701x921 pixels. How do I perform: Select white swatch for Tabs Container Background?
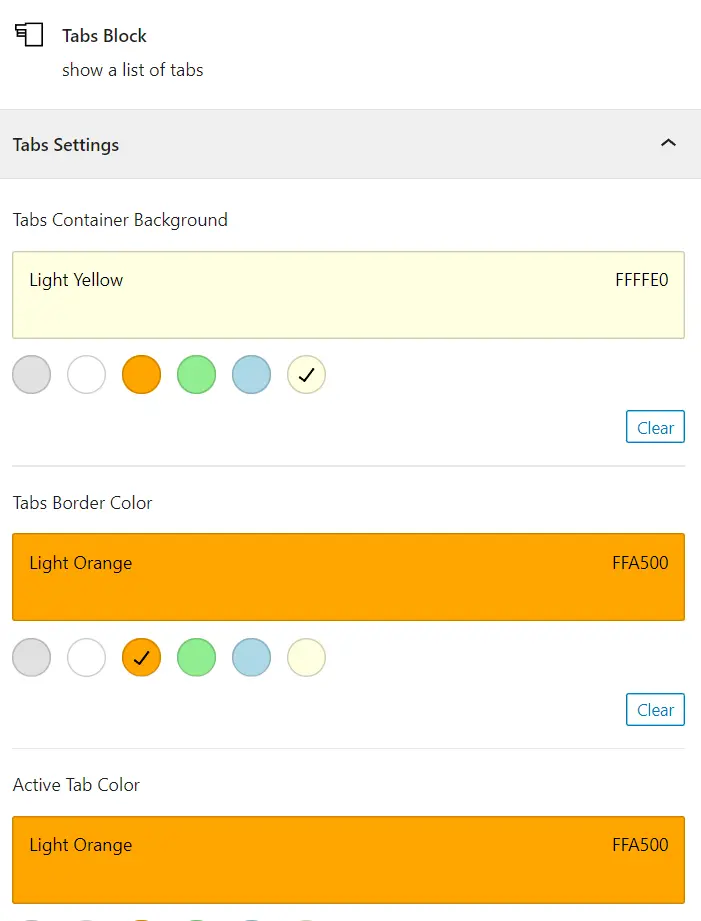pyautogui.click(x=86, y=374)
